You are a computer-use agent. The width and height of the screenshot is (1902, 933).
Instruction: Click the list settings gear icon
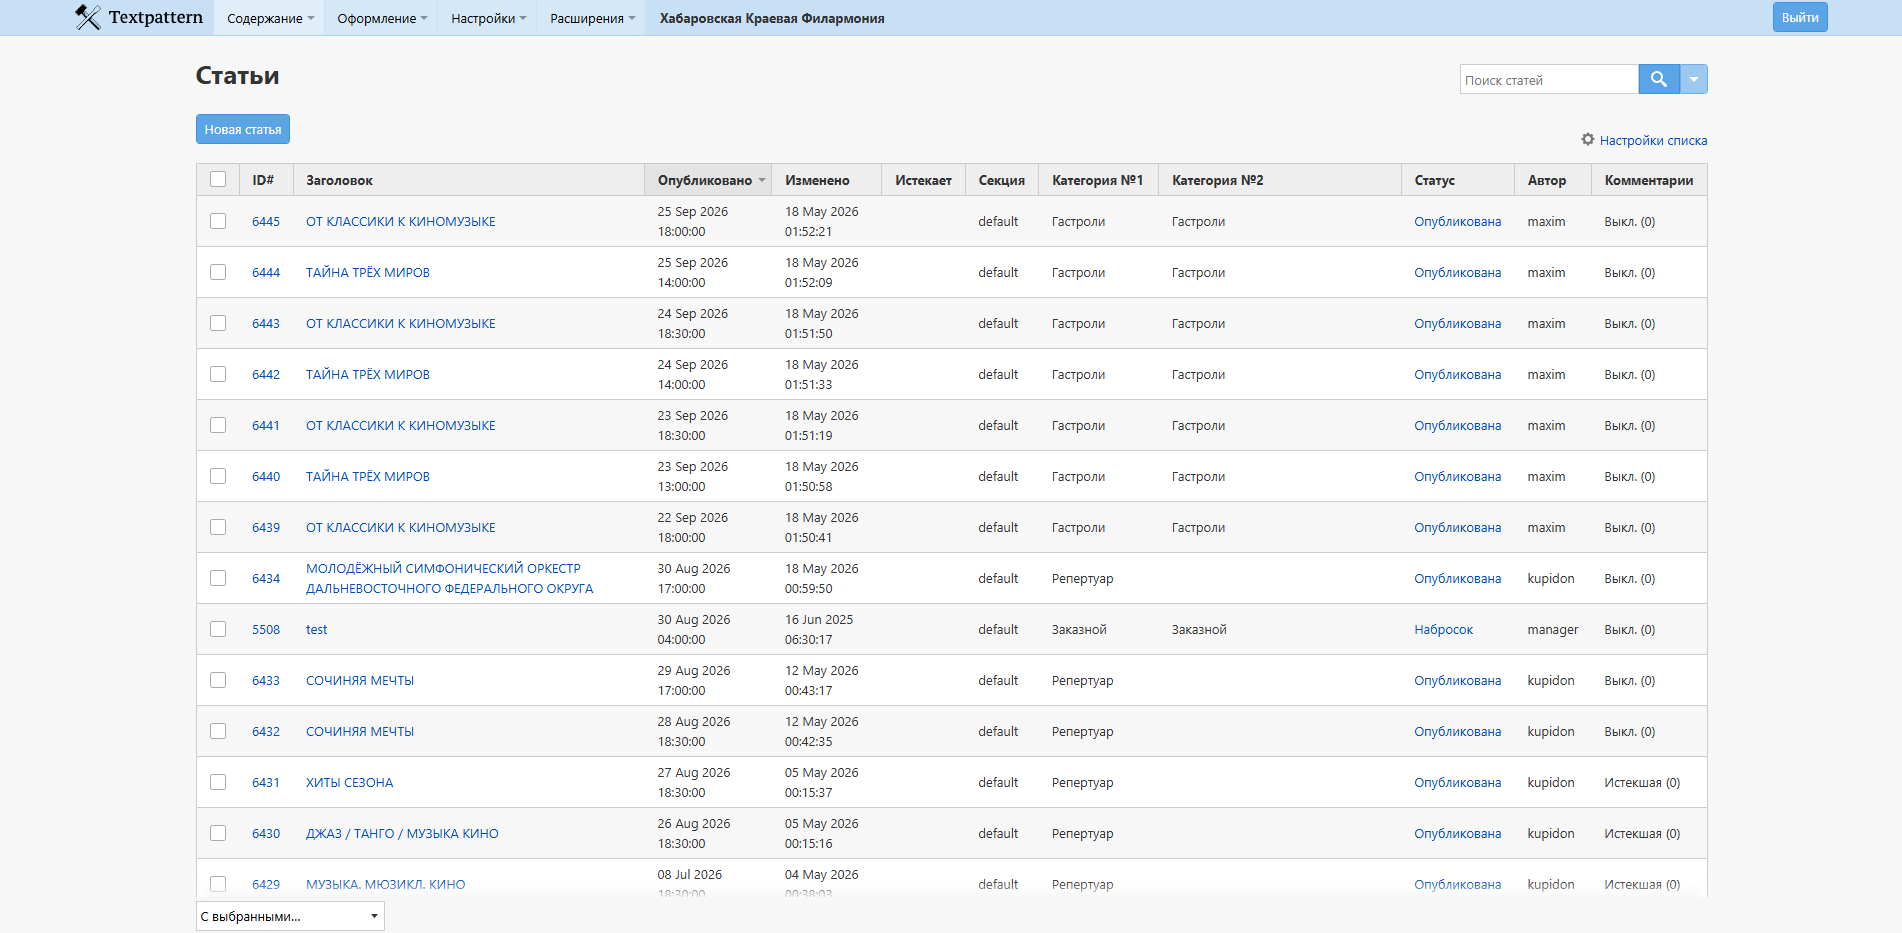(x=1588, y=140)
